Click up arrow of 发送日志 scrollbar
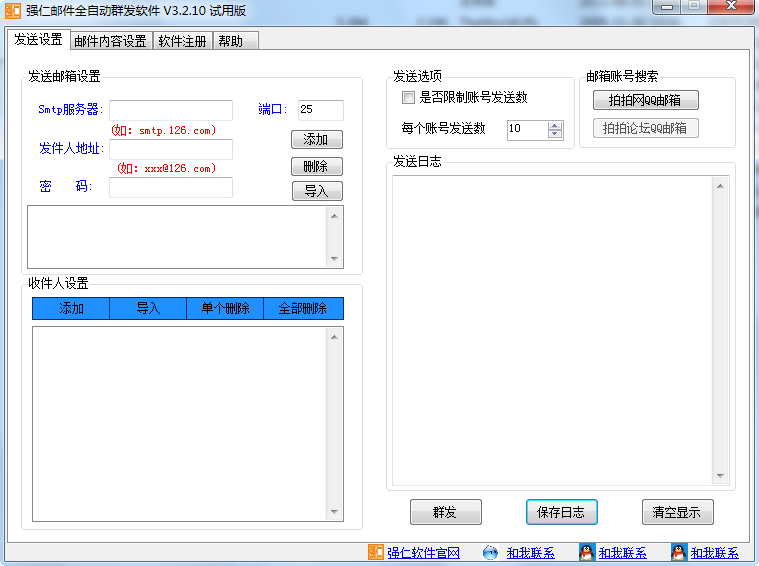 (x=720, y=186)
